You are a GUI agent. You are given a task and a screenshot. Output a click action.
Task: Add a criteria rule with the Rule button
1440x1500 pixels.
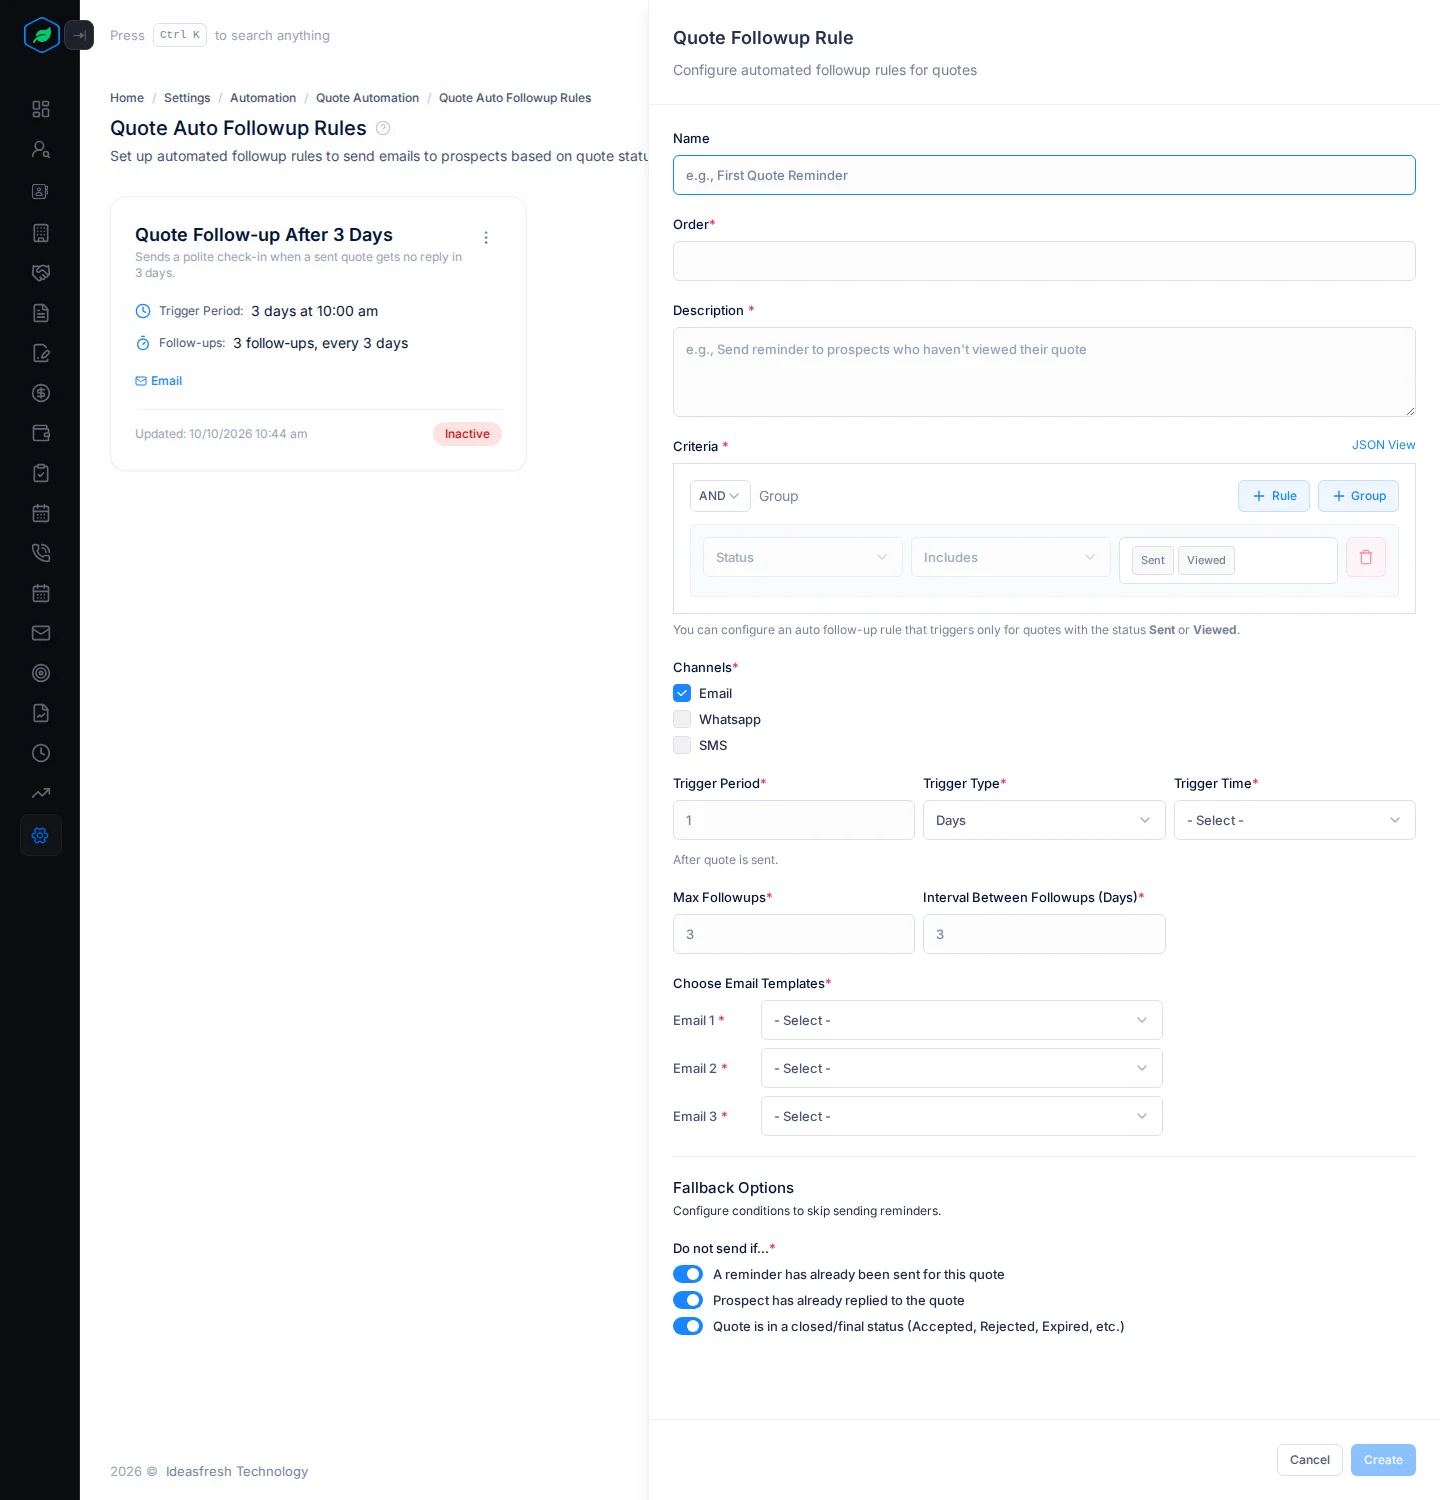coord(1274,496)
